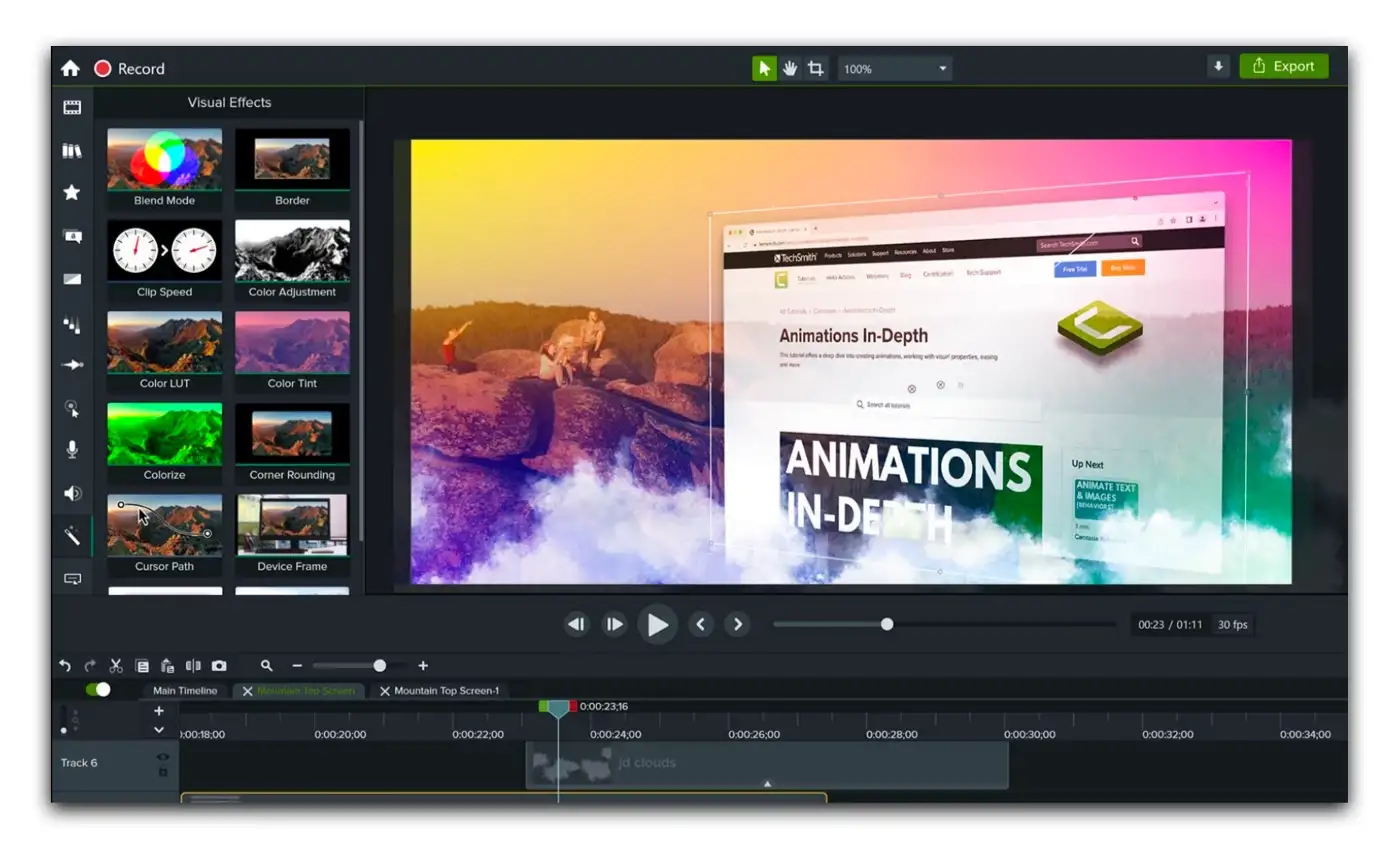Image resolution: width=1400 pixels, height=850 pixels.
Task: Switch to the Main Timeline tab
Action: tap(184, 690)
